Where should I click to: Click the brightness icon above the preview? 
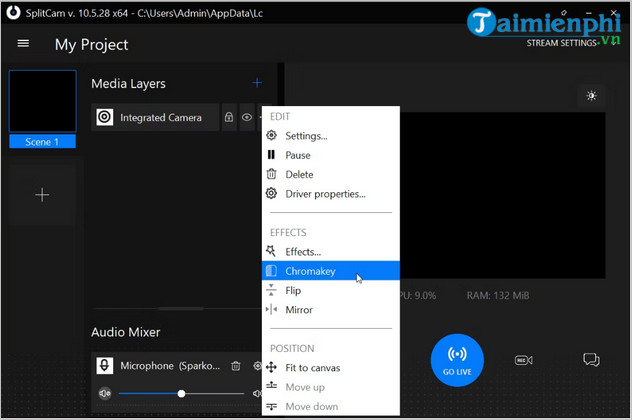pos(591,96)
